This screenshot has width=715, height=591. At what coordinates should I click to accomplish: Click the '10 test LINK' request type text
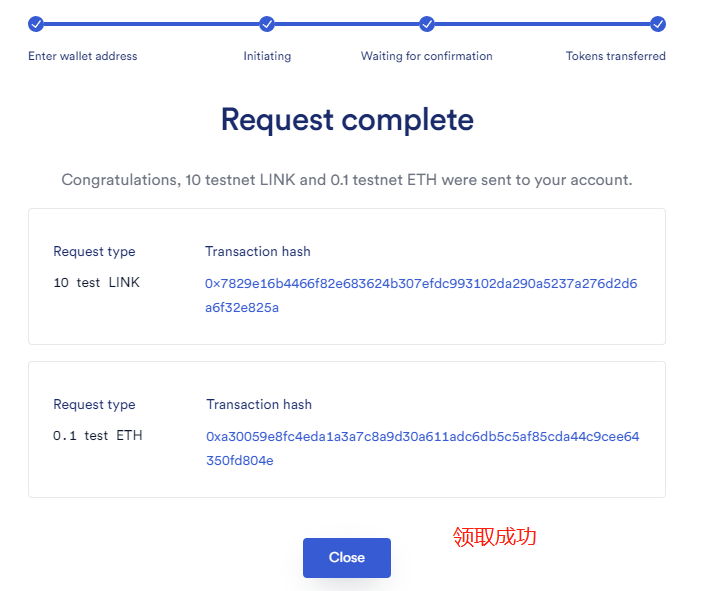pyautogui.click(x=97, y=283)
